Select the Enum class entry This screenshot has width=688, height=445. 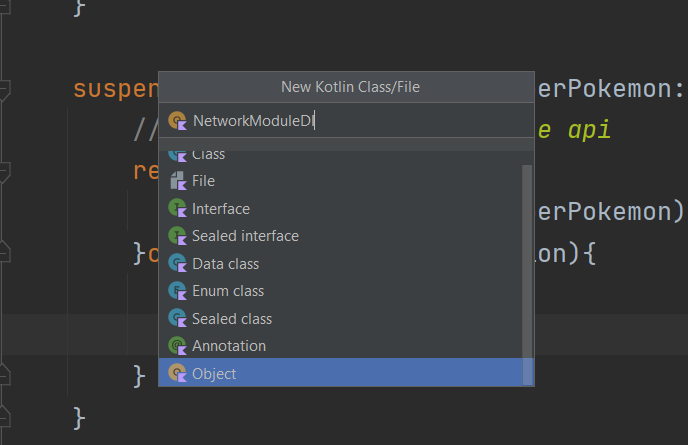pos(228,291)
